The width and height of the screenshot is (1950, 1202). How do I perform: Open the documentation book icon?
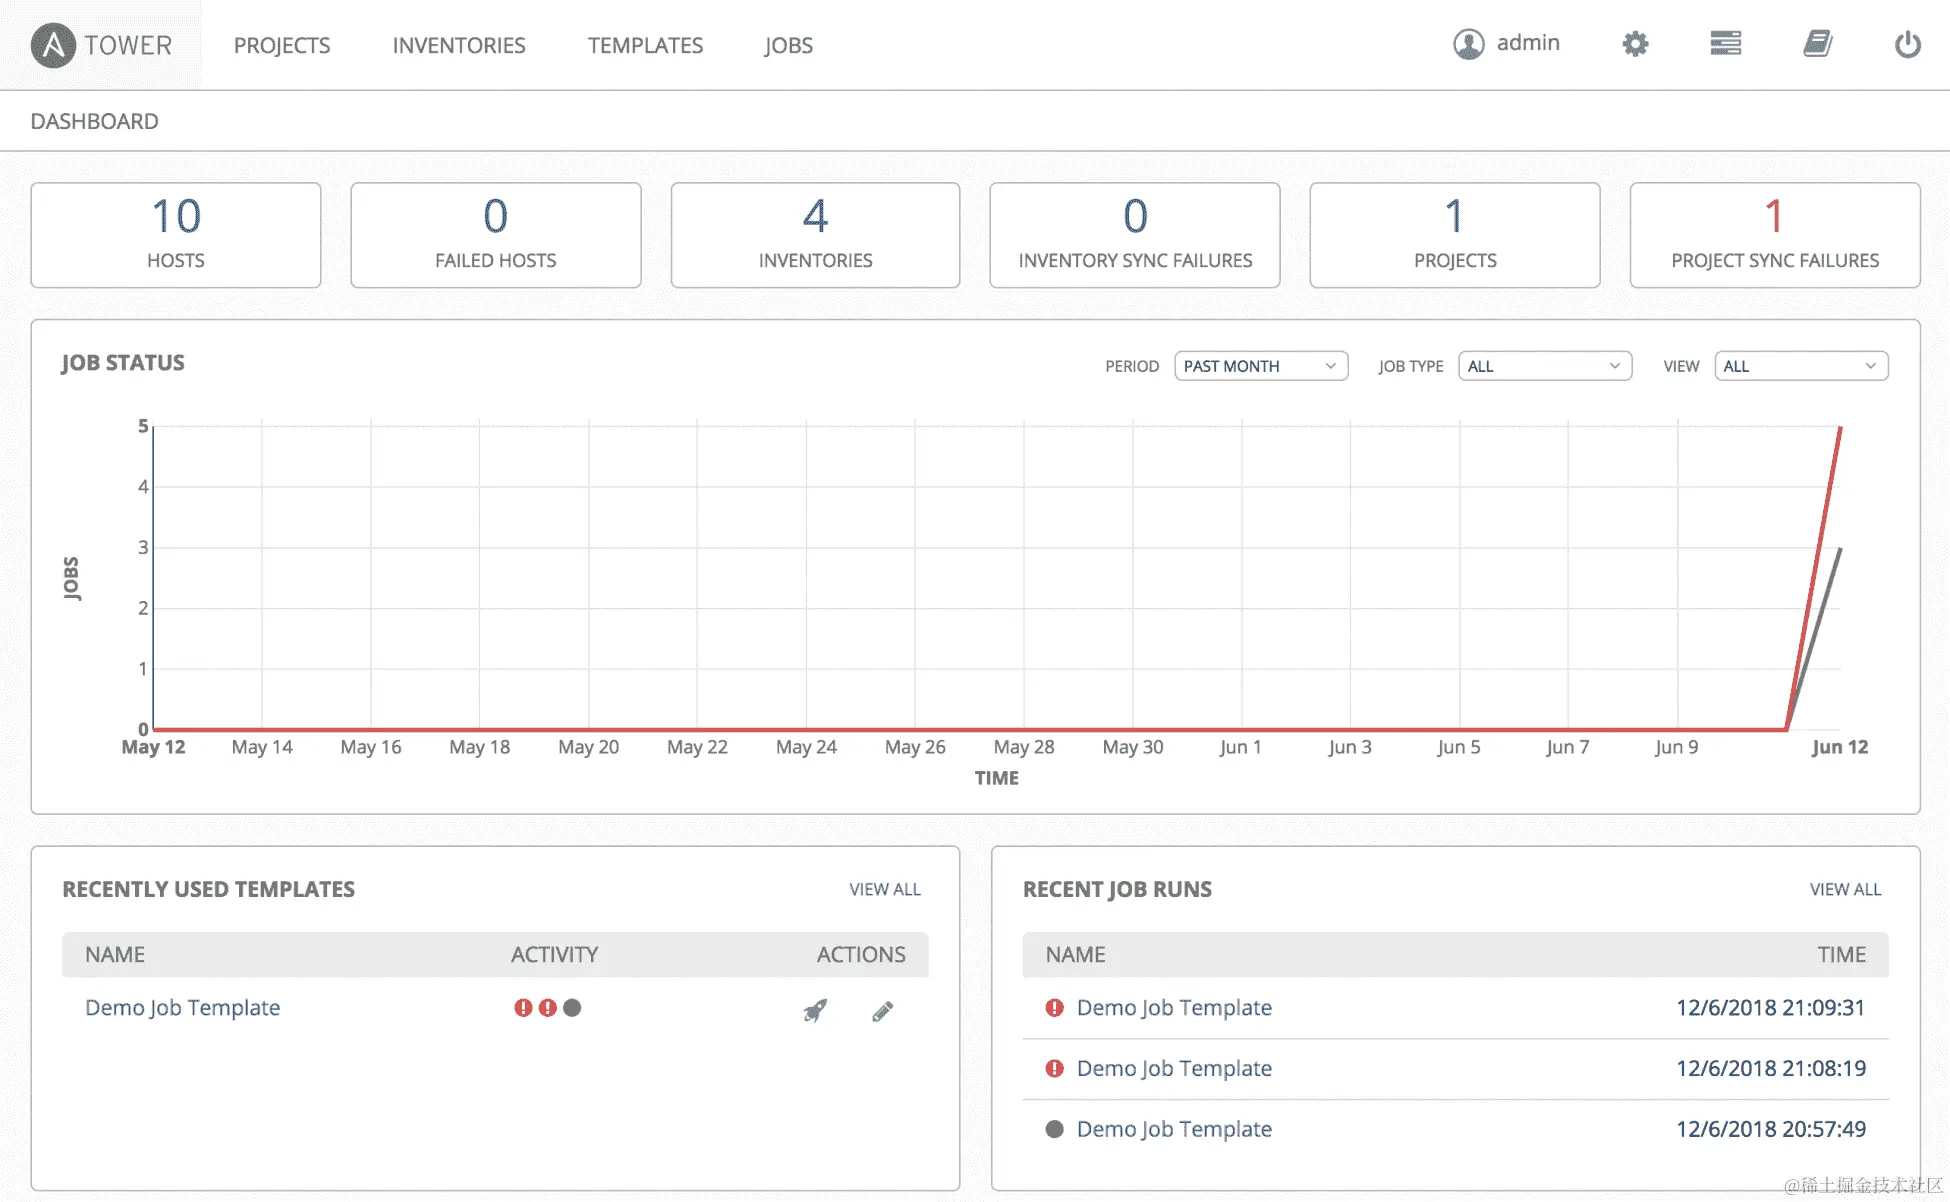(1817, 44)
